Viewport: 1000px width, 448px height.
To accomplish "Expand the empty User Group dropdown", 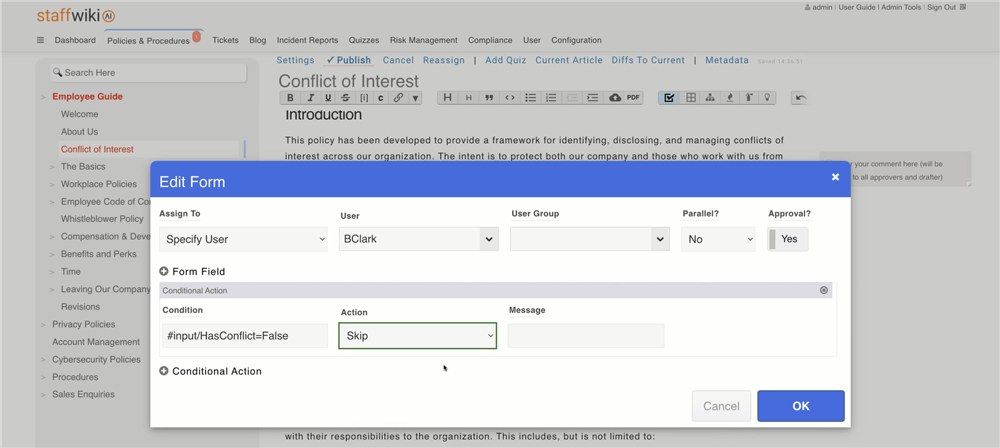I will pyautogui.click(x=589, y=239).
